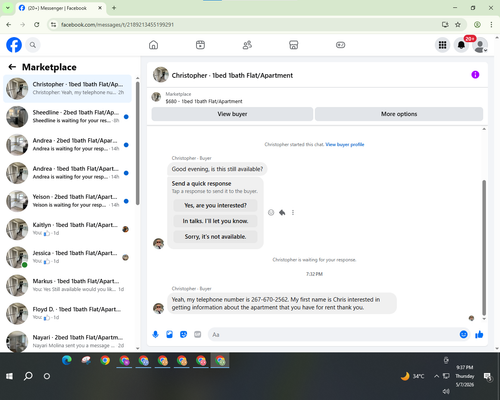Open Nayari 2bed 1bath conversation

(67, 341)
